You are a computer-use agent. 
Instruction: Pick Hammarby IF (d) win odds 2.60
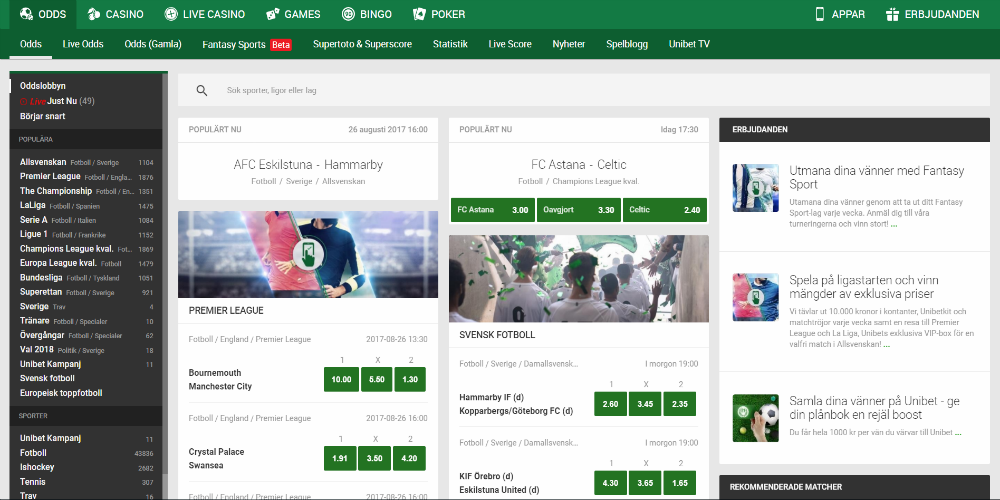click(610, 404)
